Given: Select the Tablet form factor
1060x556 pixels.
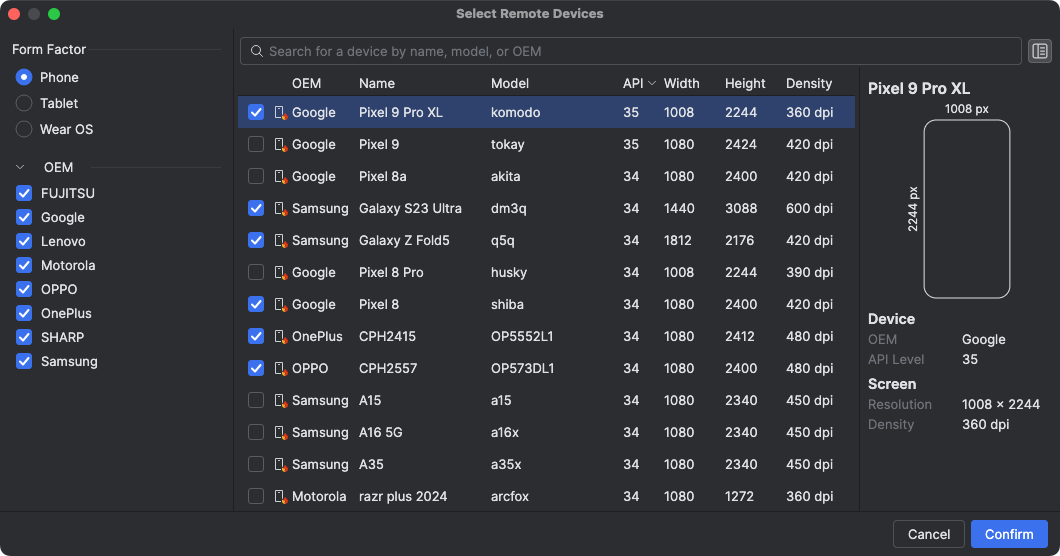Looking at the screenshot, I should click(24, 103).
